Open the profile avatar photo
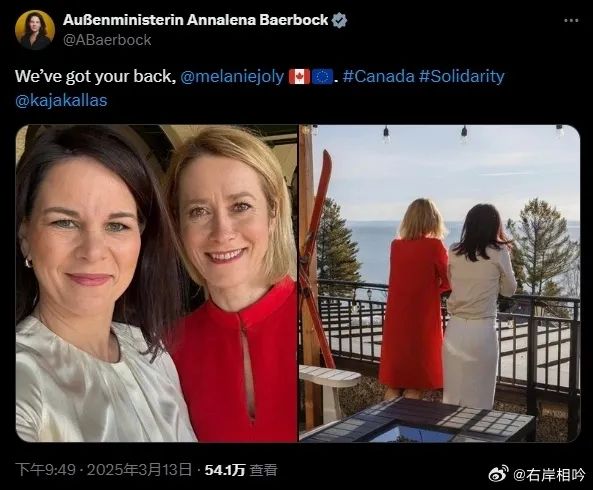 point(34,30)
